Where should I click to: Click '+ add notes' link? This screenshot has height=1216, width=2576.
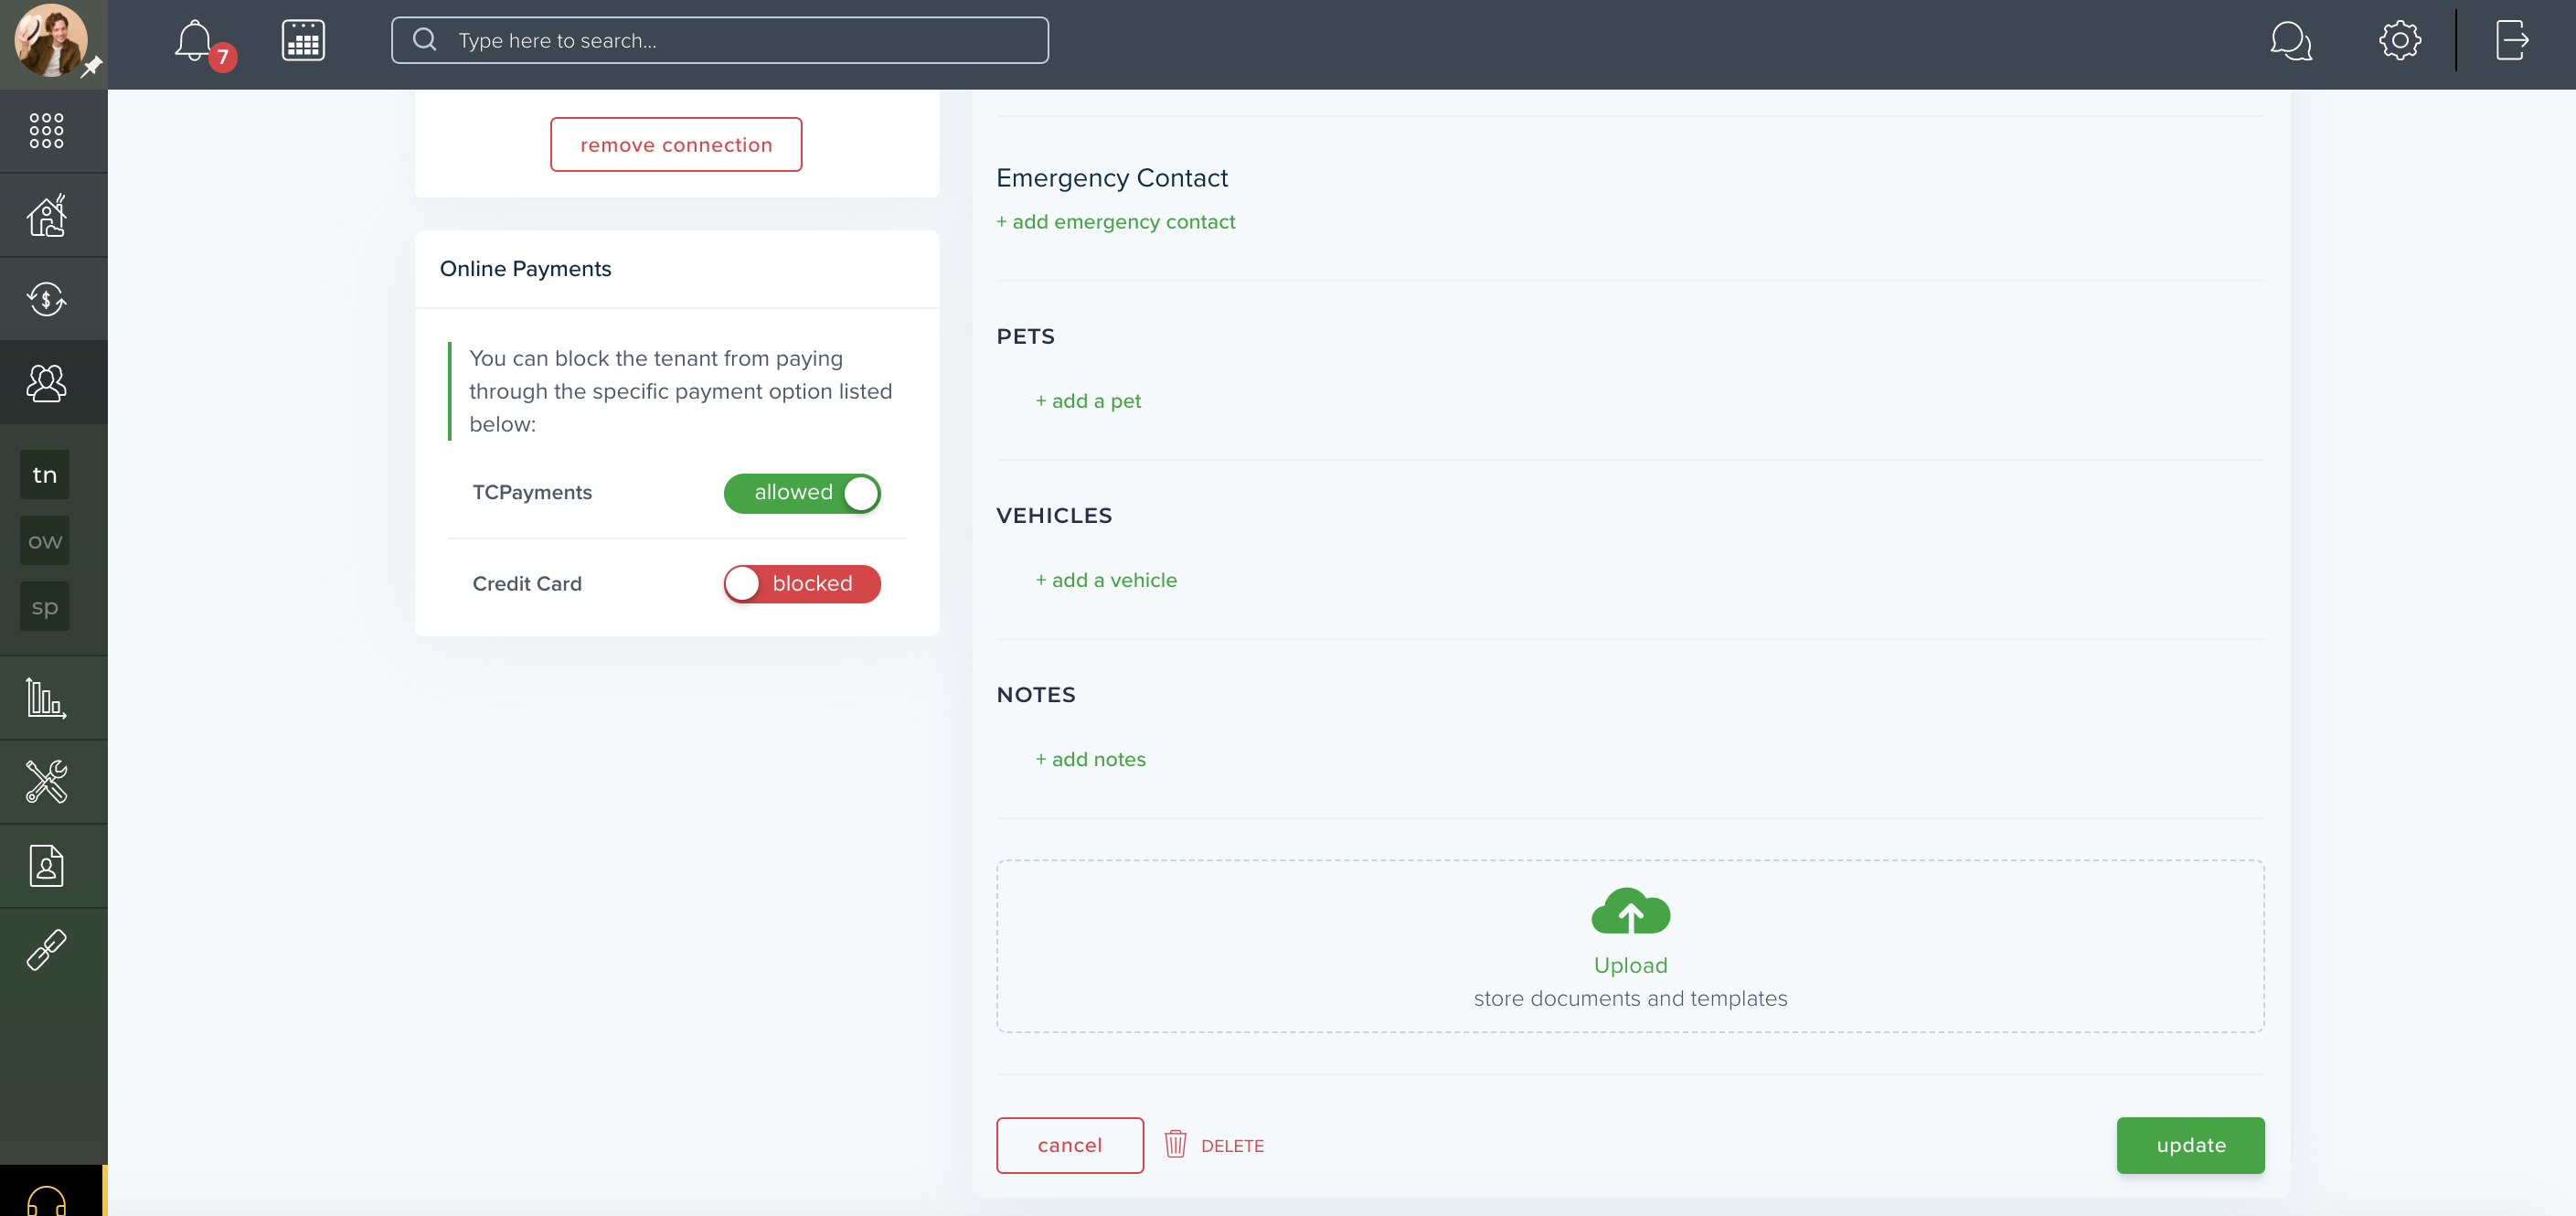[x=1090, y=759]
